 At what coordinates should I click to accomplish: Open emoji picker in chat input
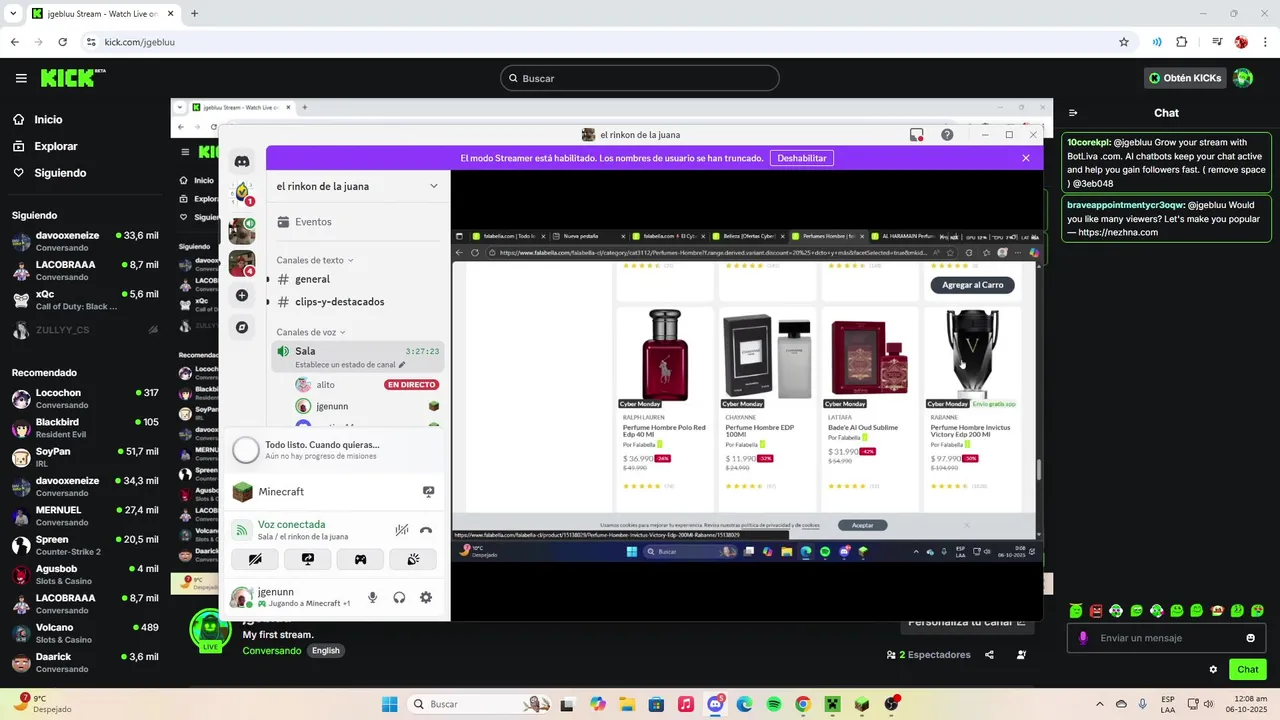click(1250, 638)
